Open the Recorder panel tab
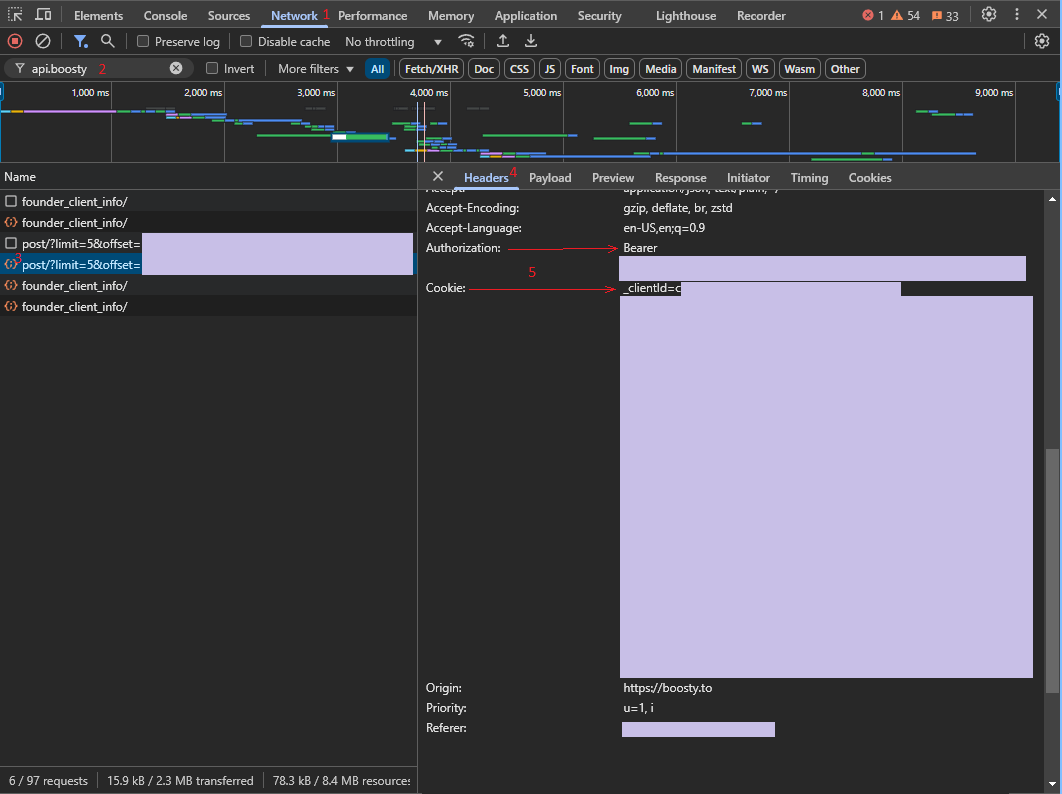1062x794 pixels. click(761, 15)
